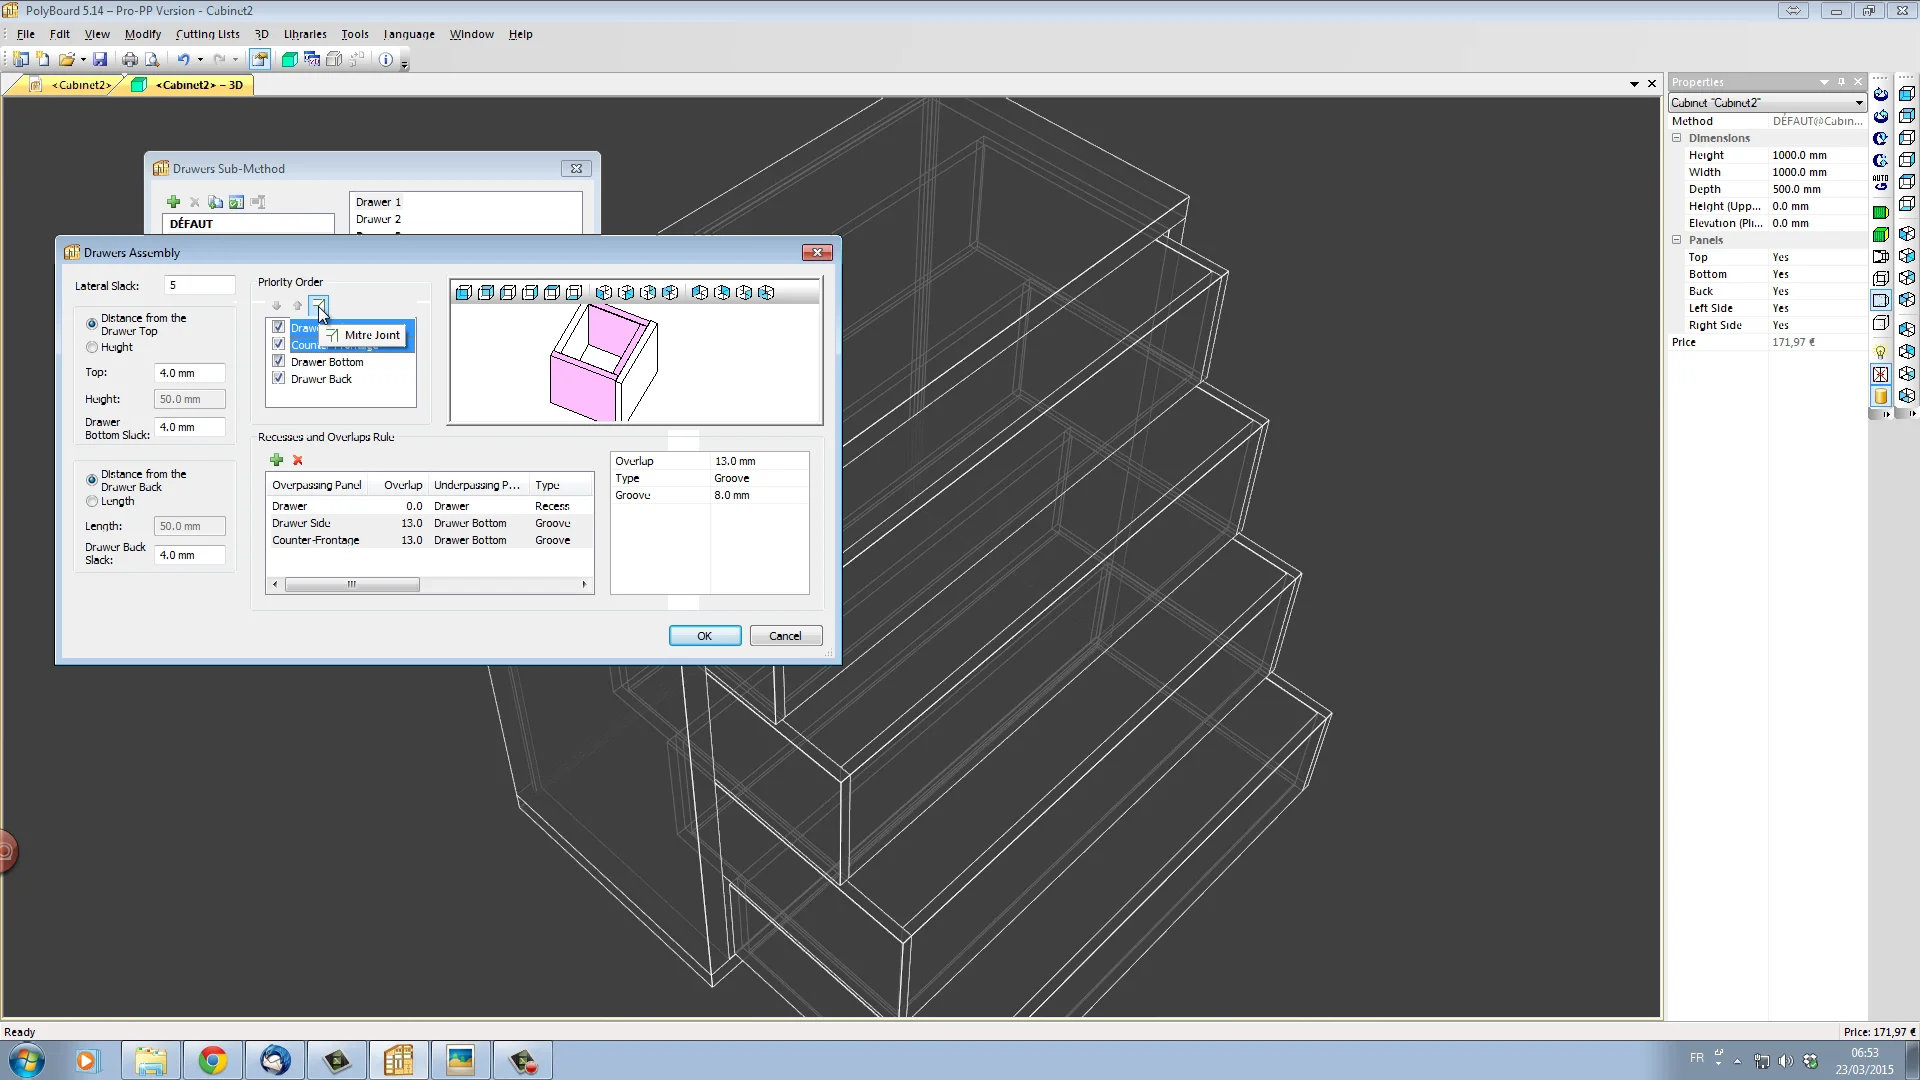Open a file with the folder icon
Viewport: 1920px width, 1080px height.
64,59
